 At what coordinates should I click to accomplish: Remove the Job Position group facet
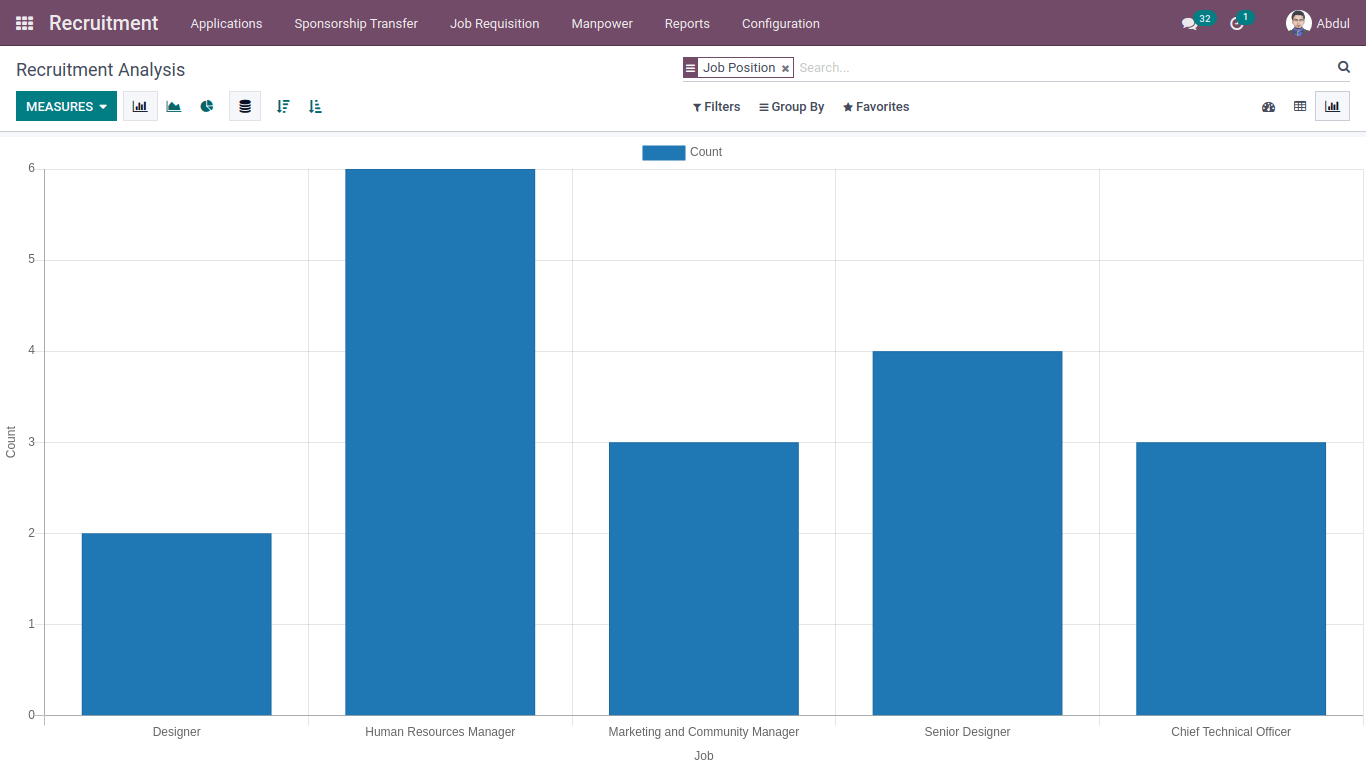[x=785, y=68]
